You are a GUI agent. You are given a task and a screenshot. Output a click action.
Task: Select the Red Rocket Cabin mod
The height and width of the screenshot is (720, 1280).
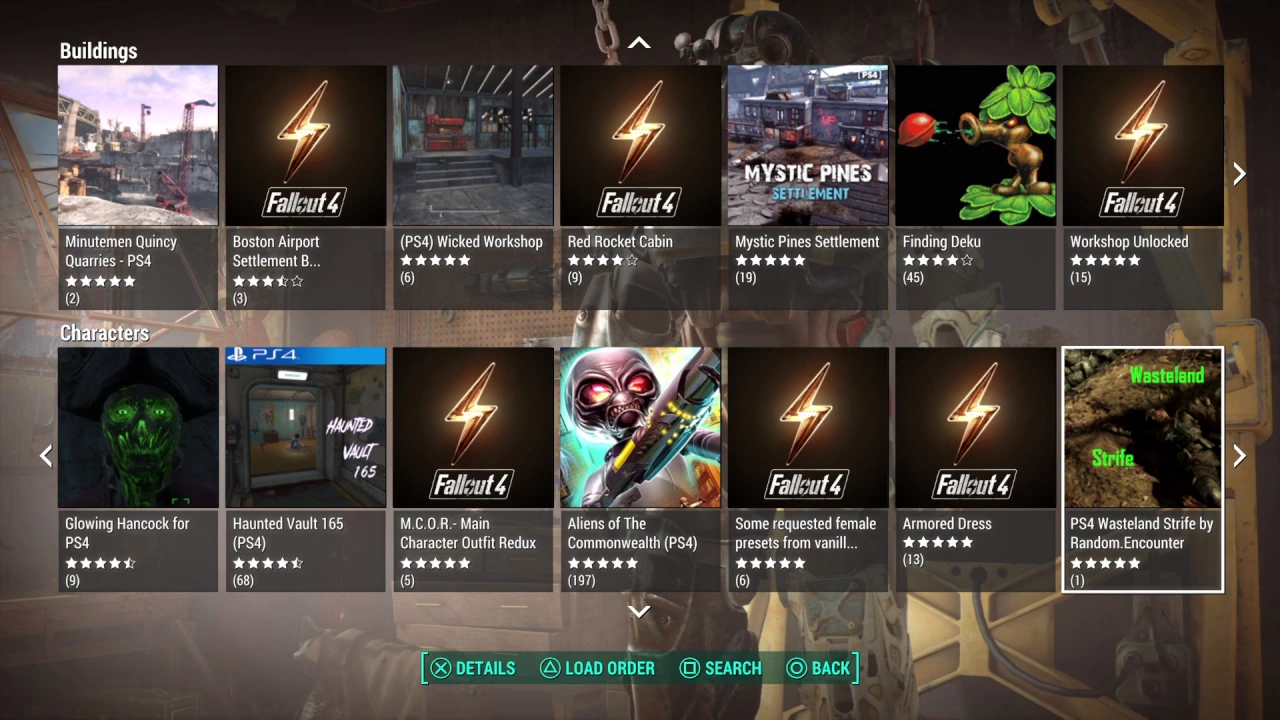(x=640, y=188)
